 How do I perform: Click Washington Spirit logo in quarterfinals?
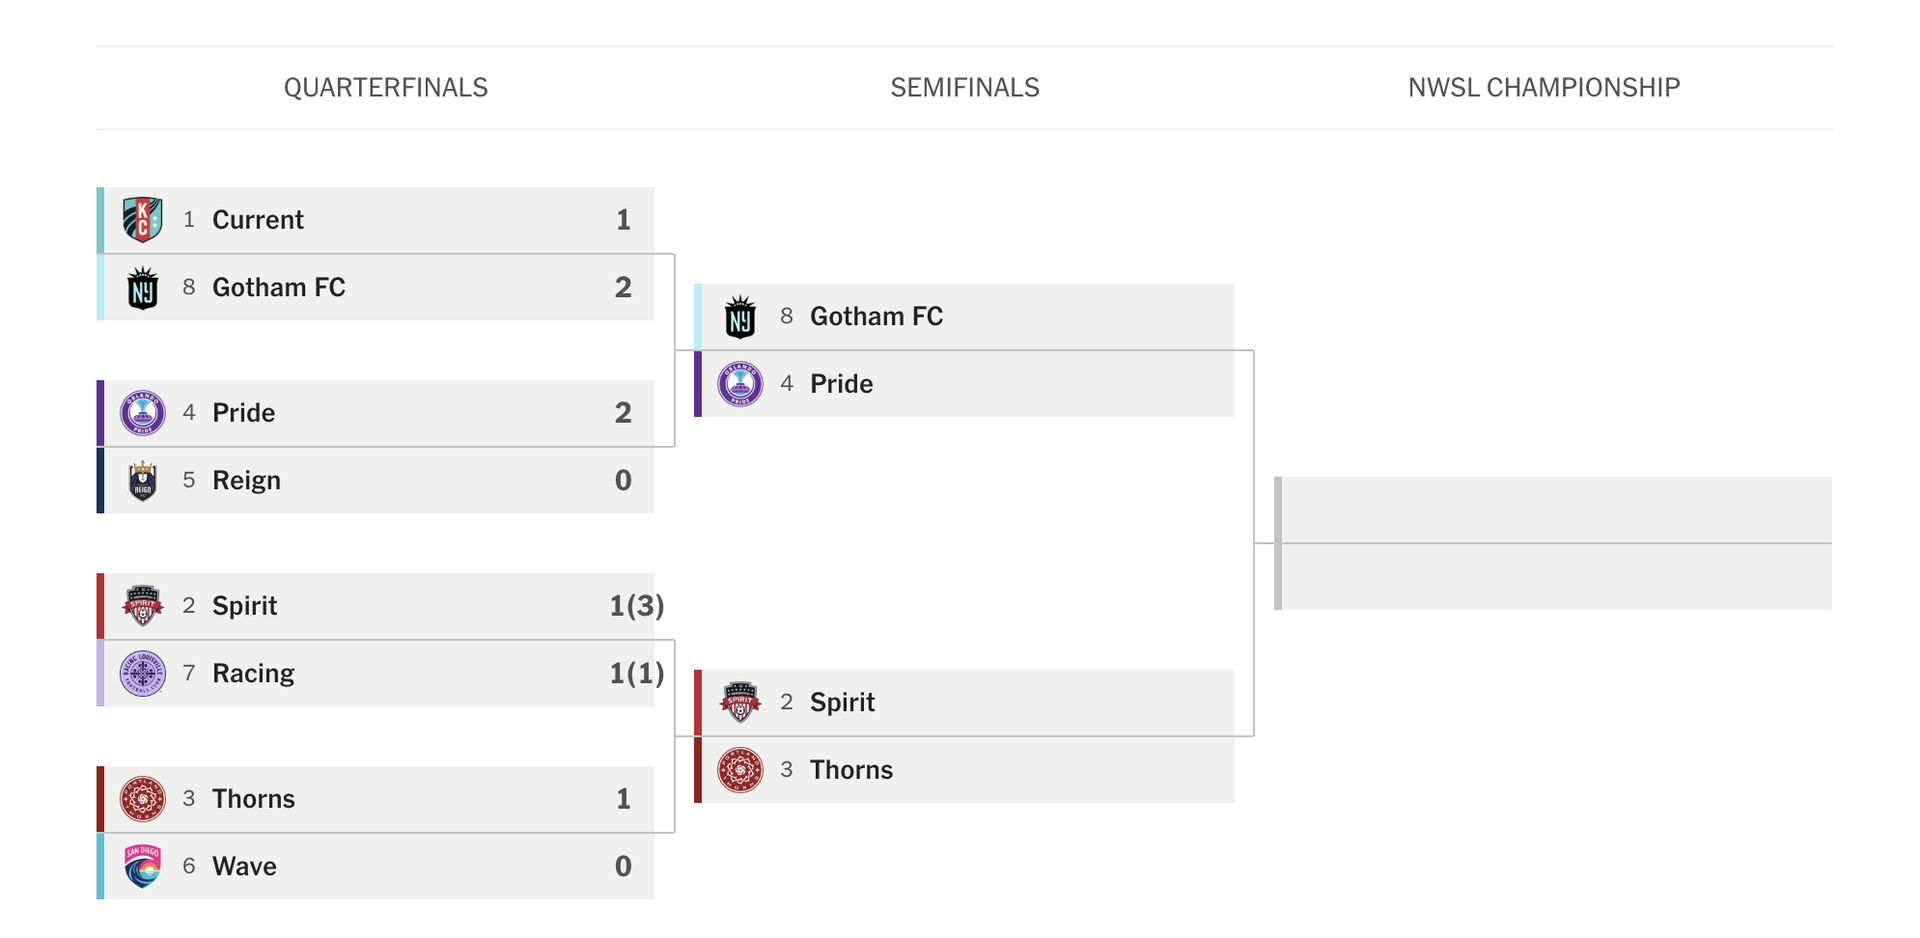(142, 606)
